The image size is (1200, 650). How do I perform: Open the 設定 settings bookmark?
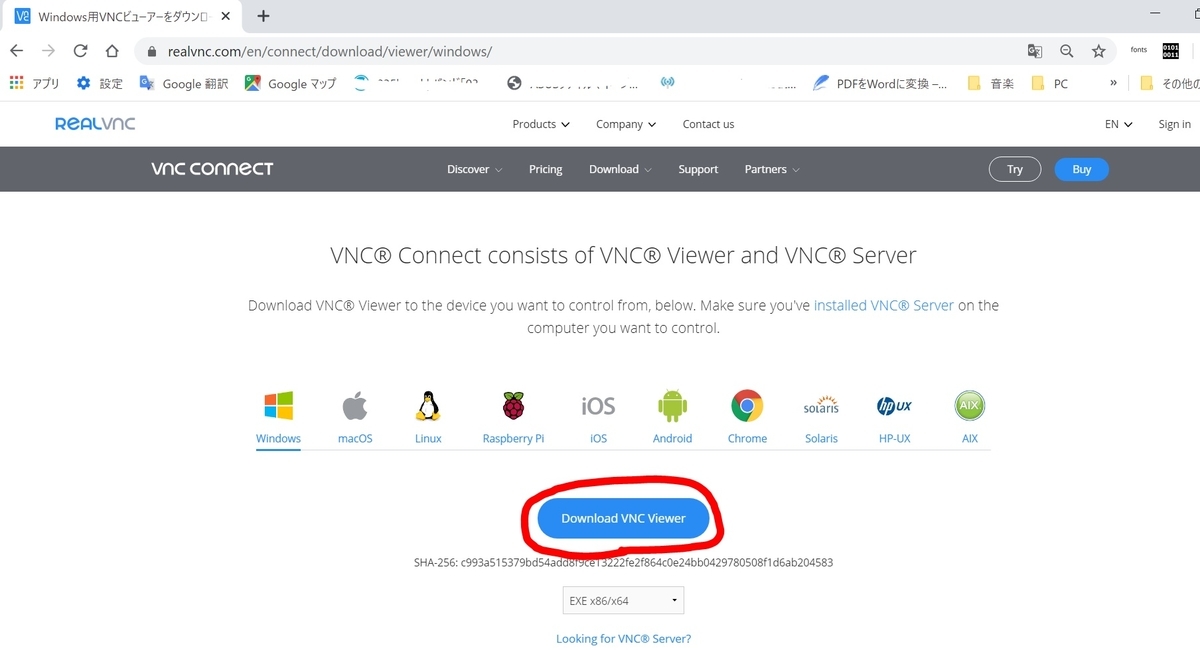point(99,84)
